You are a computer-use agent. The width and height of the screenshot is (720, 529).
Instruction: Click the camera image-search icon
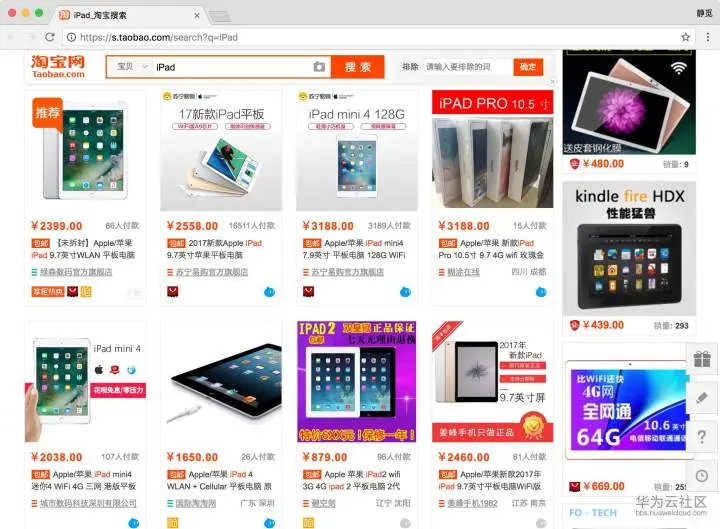319,67
